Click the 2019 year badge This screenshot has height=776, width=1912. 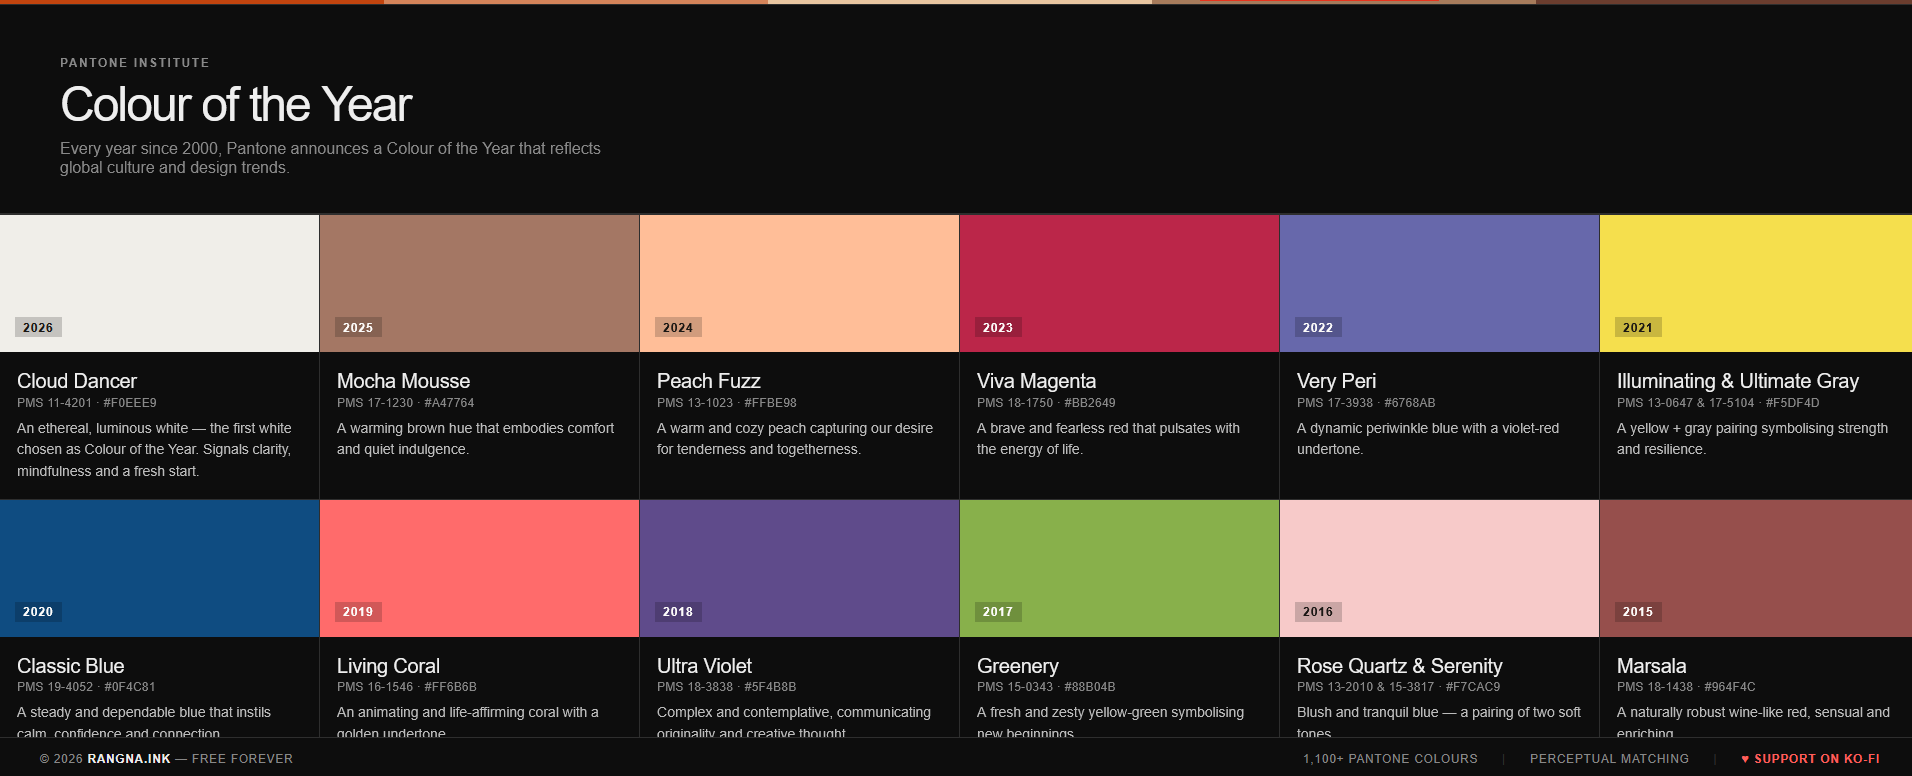(x=358, y=611)
